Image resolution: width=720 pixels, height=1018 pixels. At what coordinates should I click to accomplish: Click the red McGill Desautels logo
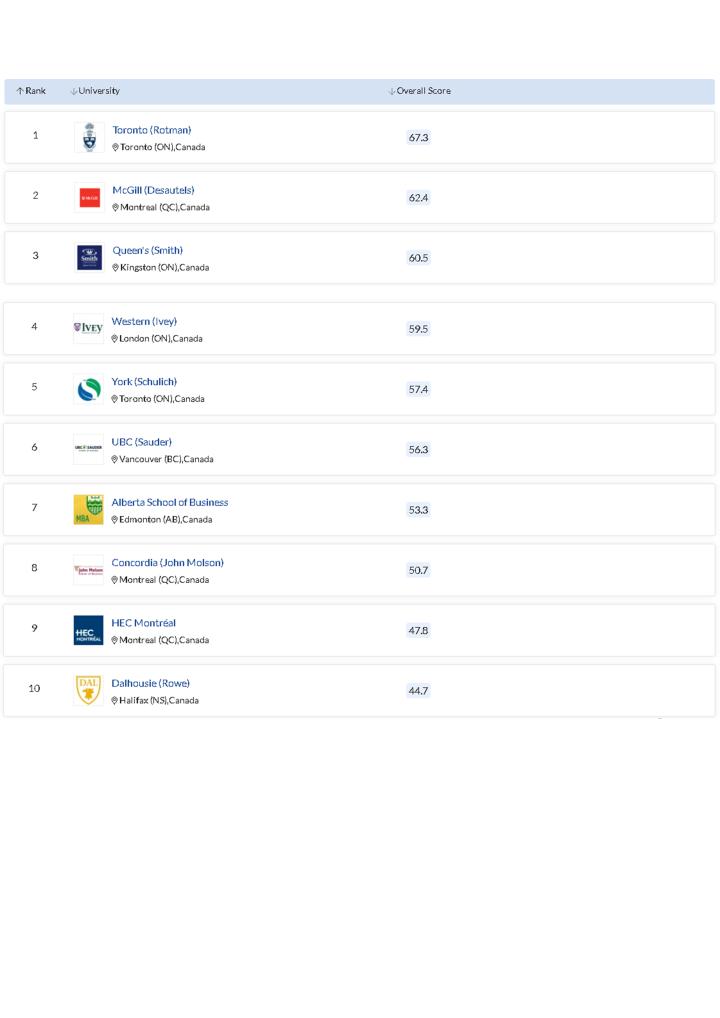coord(89,198)
